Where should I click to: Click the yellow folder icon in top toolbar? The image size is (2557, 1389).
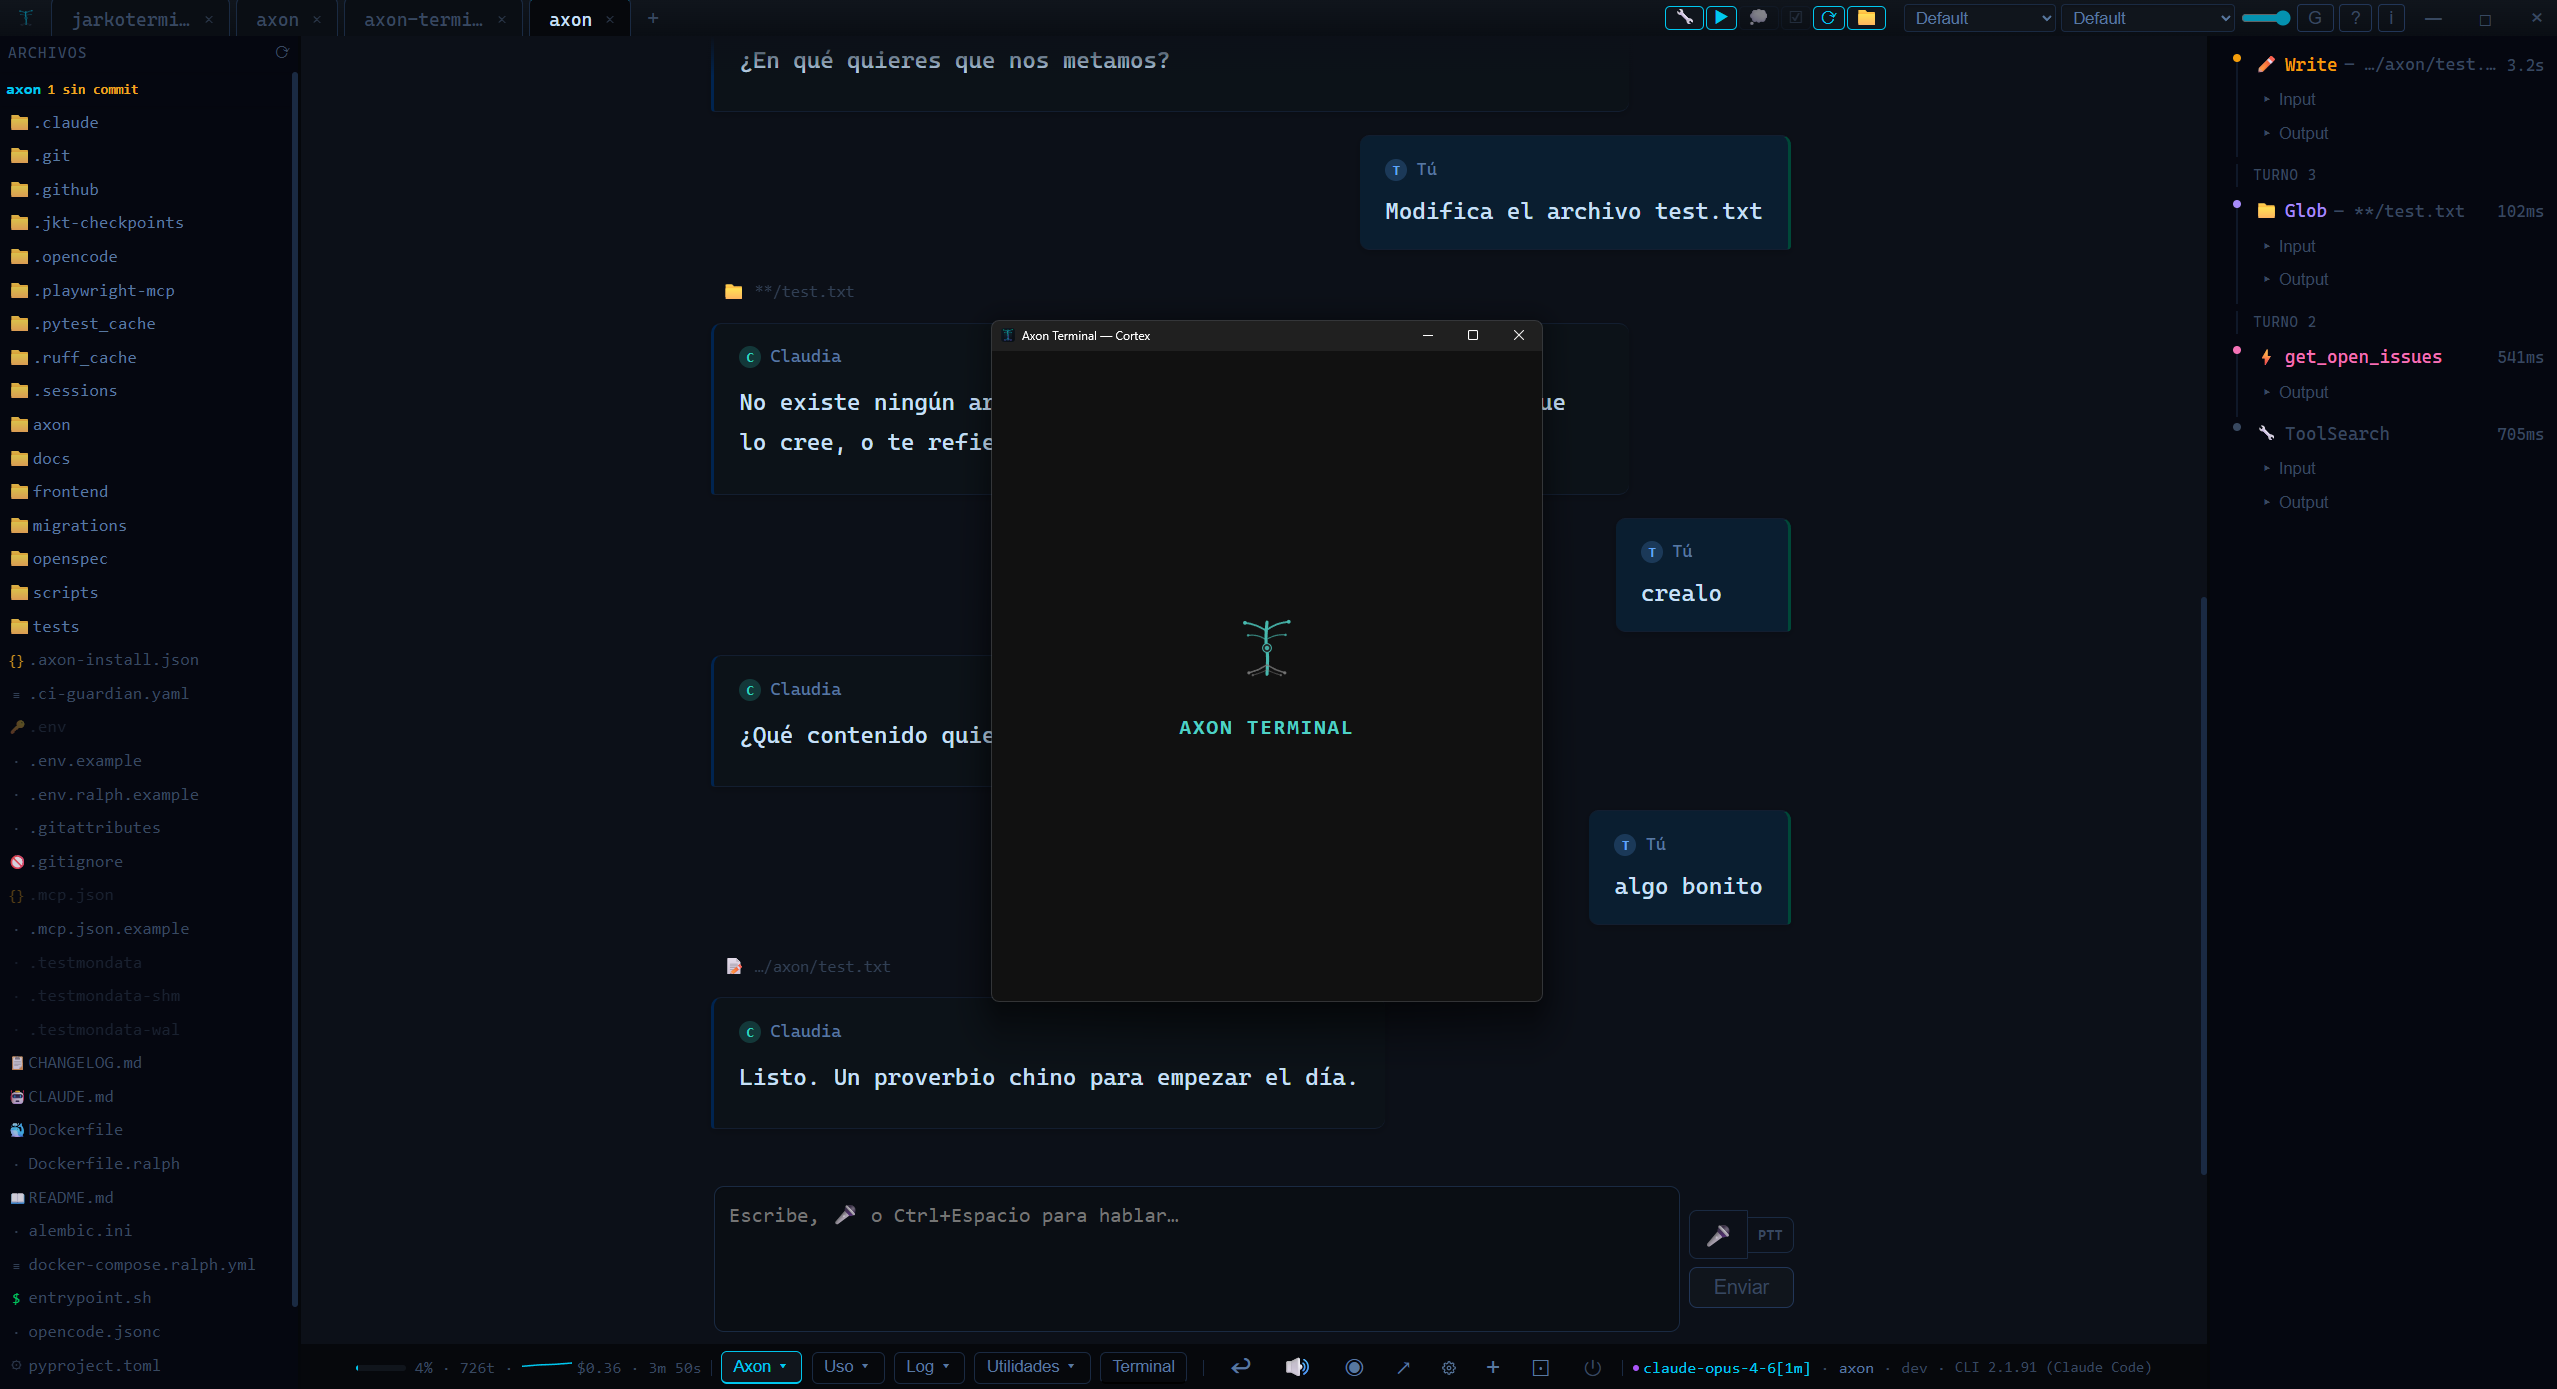pyautogui.click(x=1866, y=18)
